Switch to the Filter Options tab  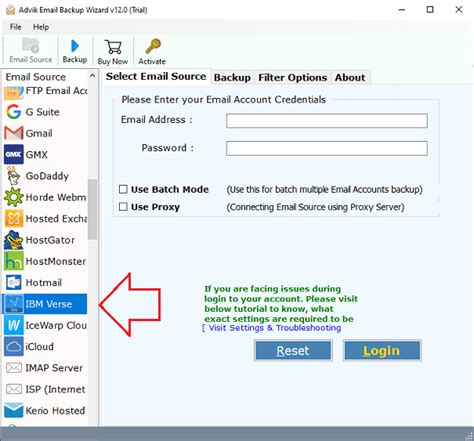coord(293,78)
